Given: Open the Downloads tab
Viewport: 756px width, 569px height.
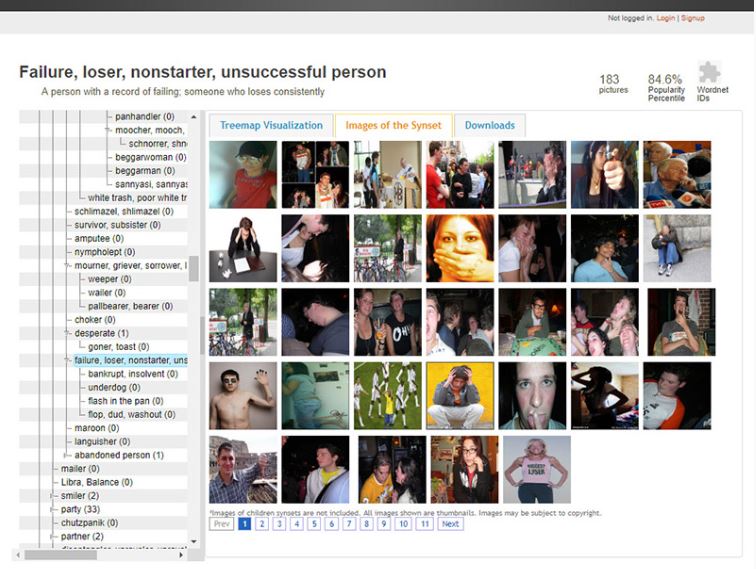Looking at the screenshot, I should tap(489, 125).
